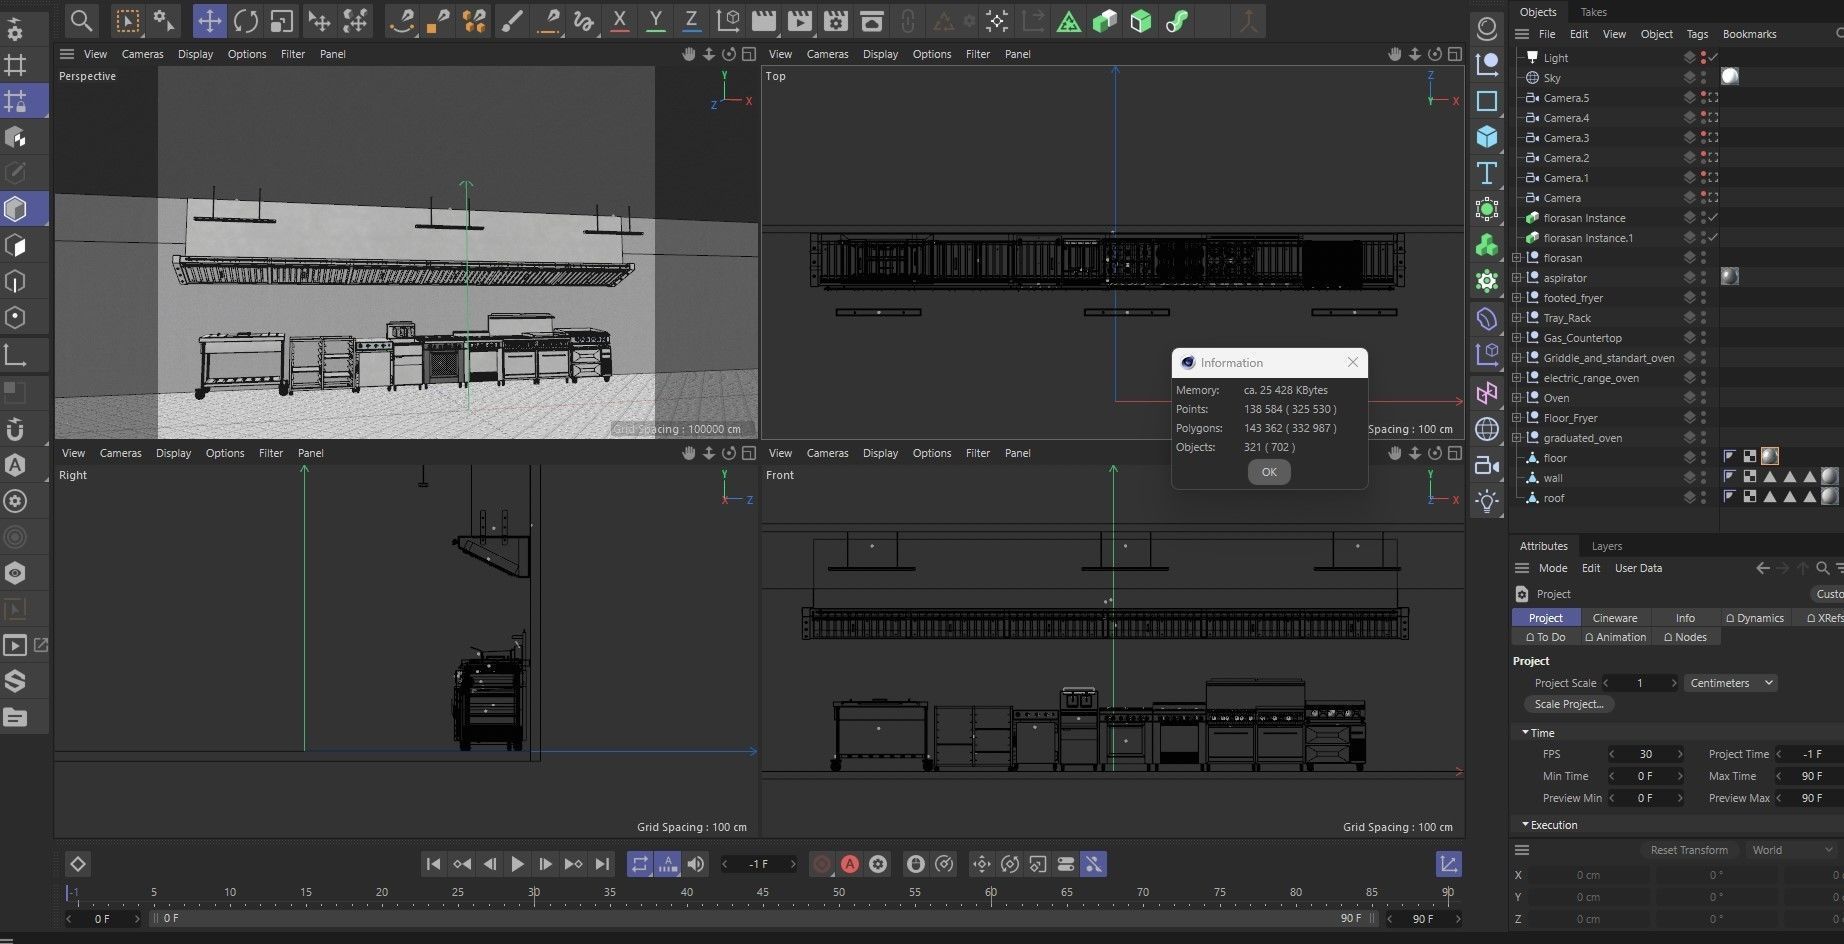Click the FPS value field
Image resolution: width=1844 pixels, height=944 pixels.
(1645, 754)
